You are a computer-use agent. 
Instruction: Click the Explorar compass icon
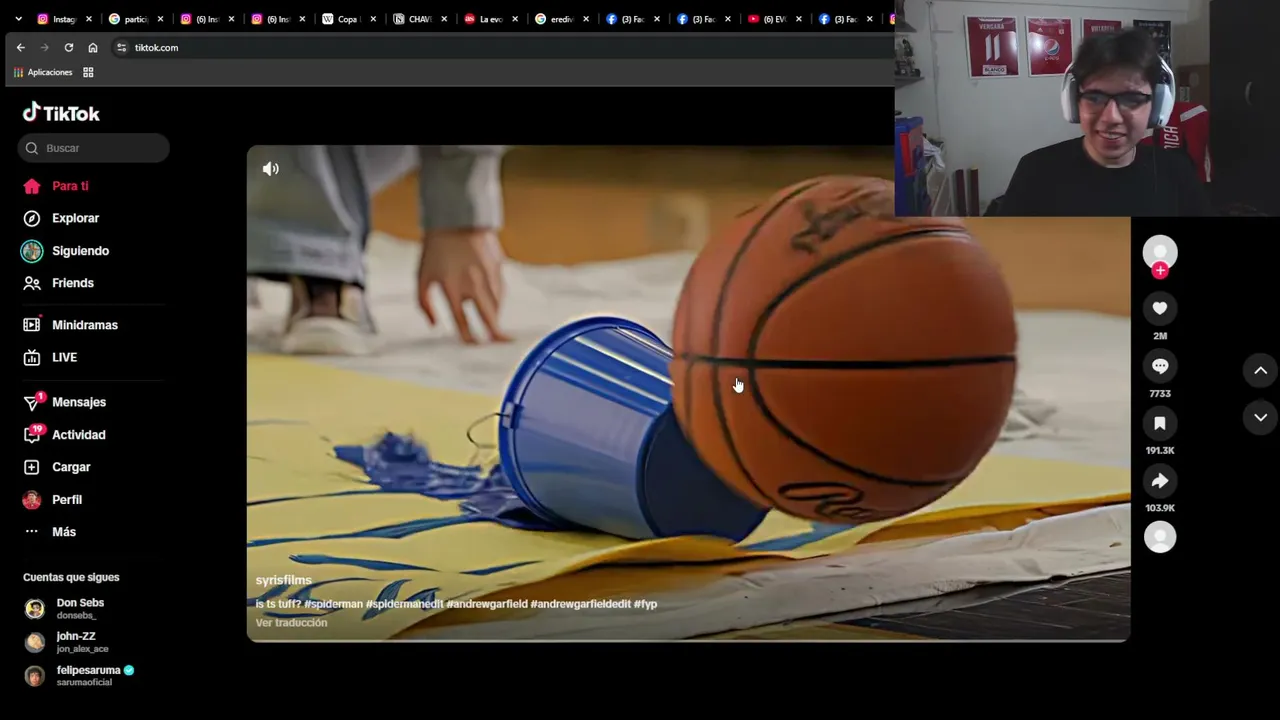tap(32, 218)
